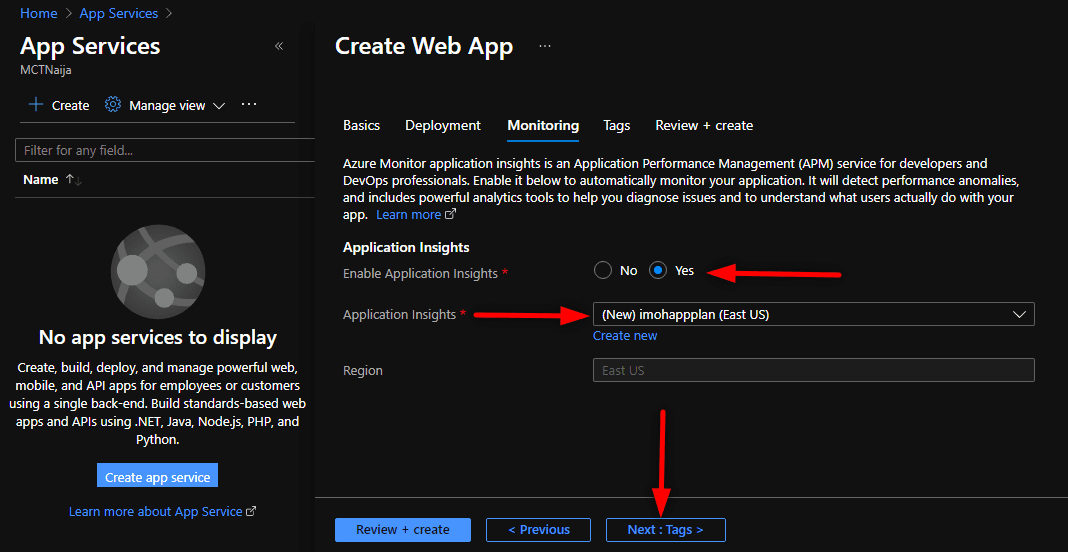Go to Review + create tab

(704, 125)
